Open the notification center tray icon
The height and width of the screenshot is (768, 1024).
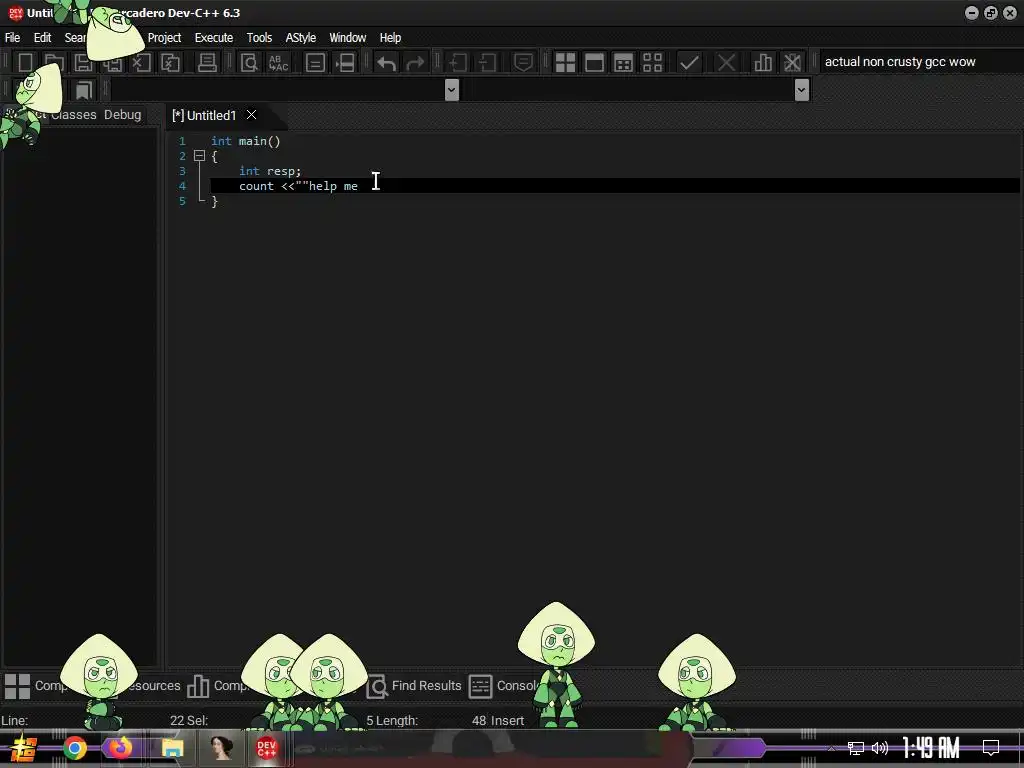point(991,748)
